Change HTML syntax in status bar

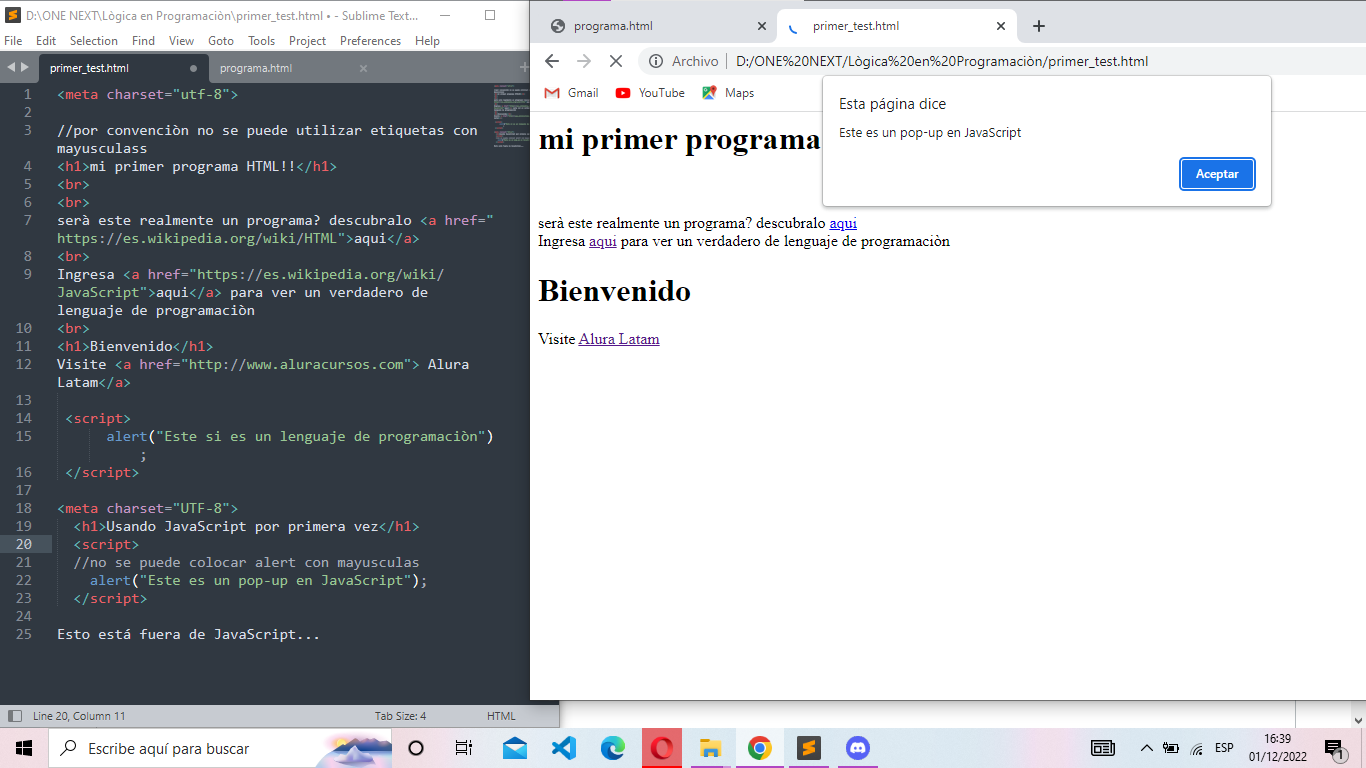click(x=501, y=716)
